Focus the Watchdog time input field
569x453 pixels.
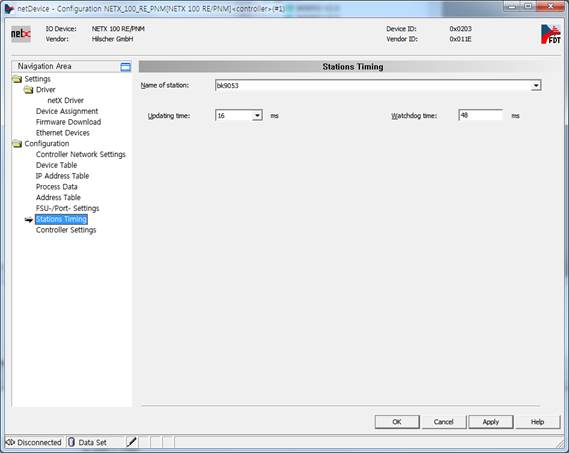[481, 115]
